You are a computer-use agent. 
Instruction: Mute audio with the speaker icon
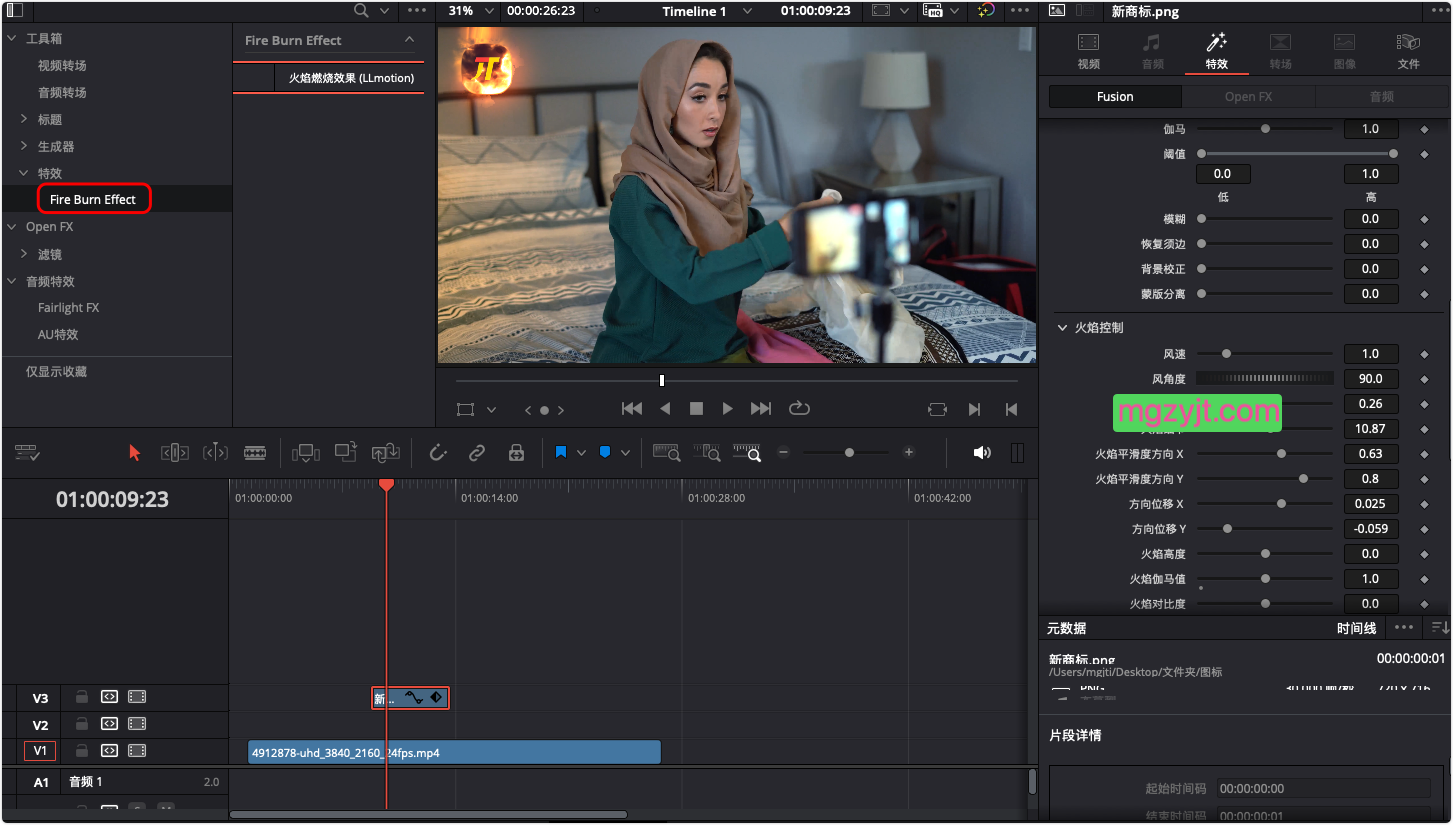point(982,453)
